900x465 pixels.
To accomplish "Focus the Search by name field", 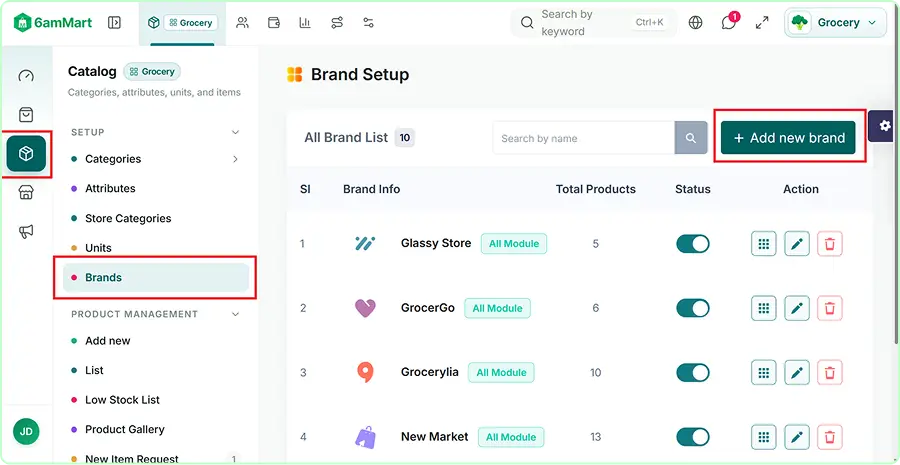I will [x=583, y=138].
